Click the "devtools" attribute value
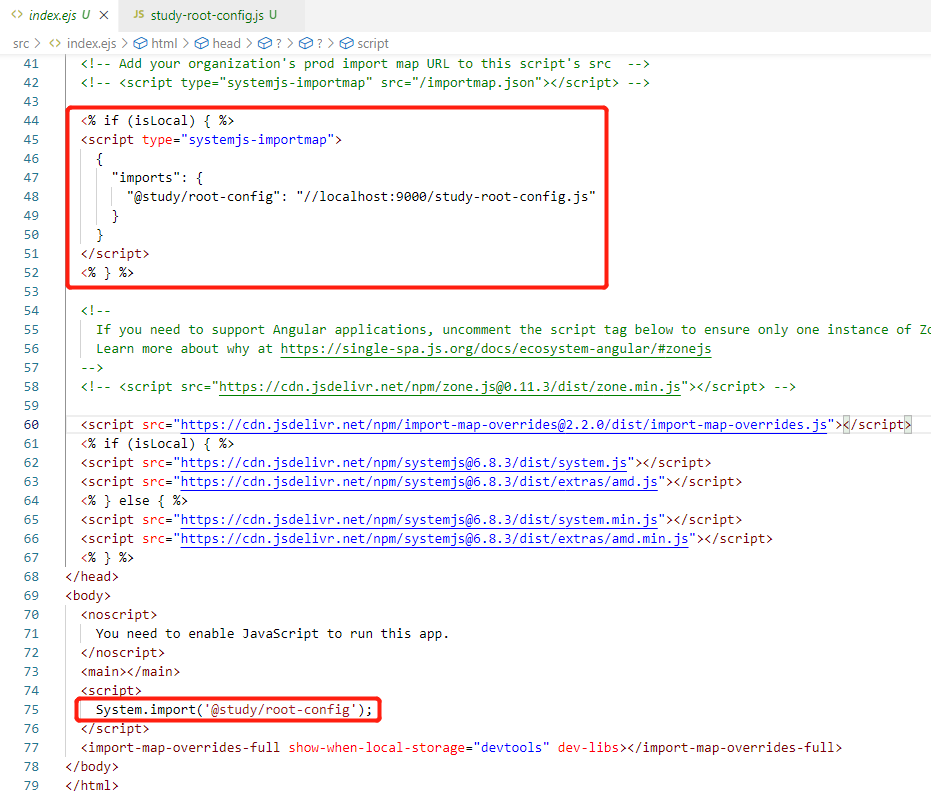Screen dimensions: 931x799 (x=511, y=747)
